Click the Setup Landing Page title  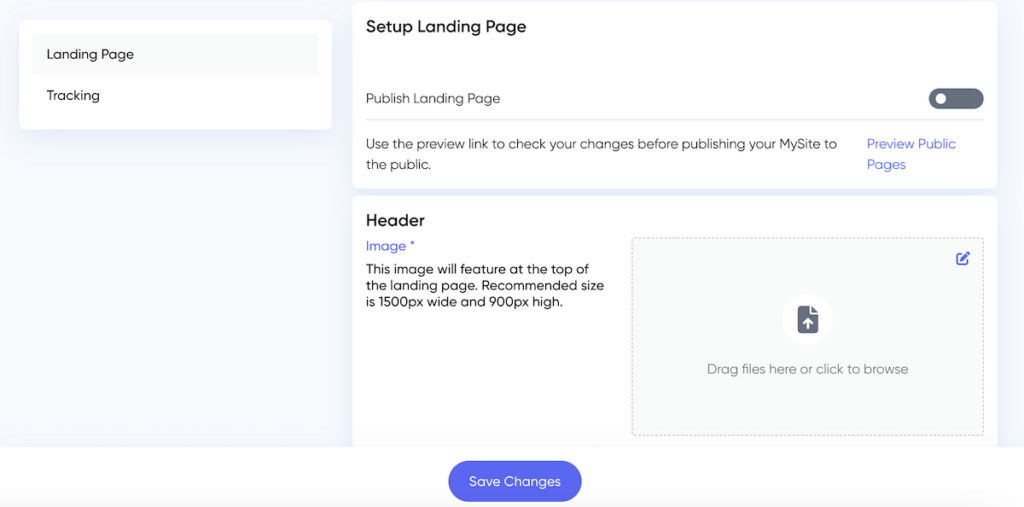pyautogui.click(x=446, y=27)
